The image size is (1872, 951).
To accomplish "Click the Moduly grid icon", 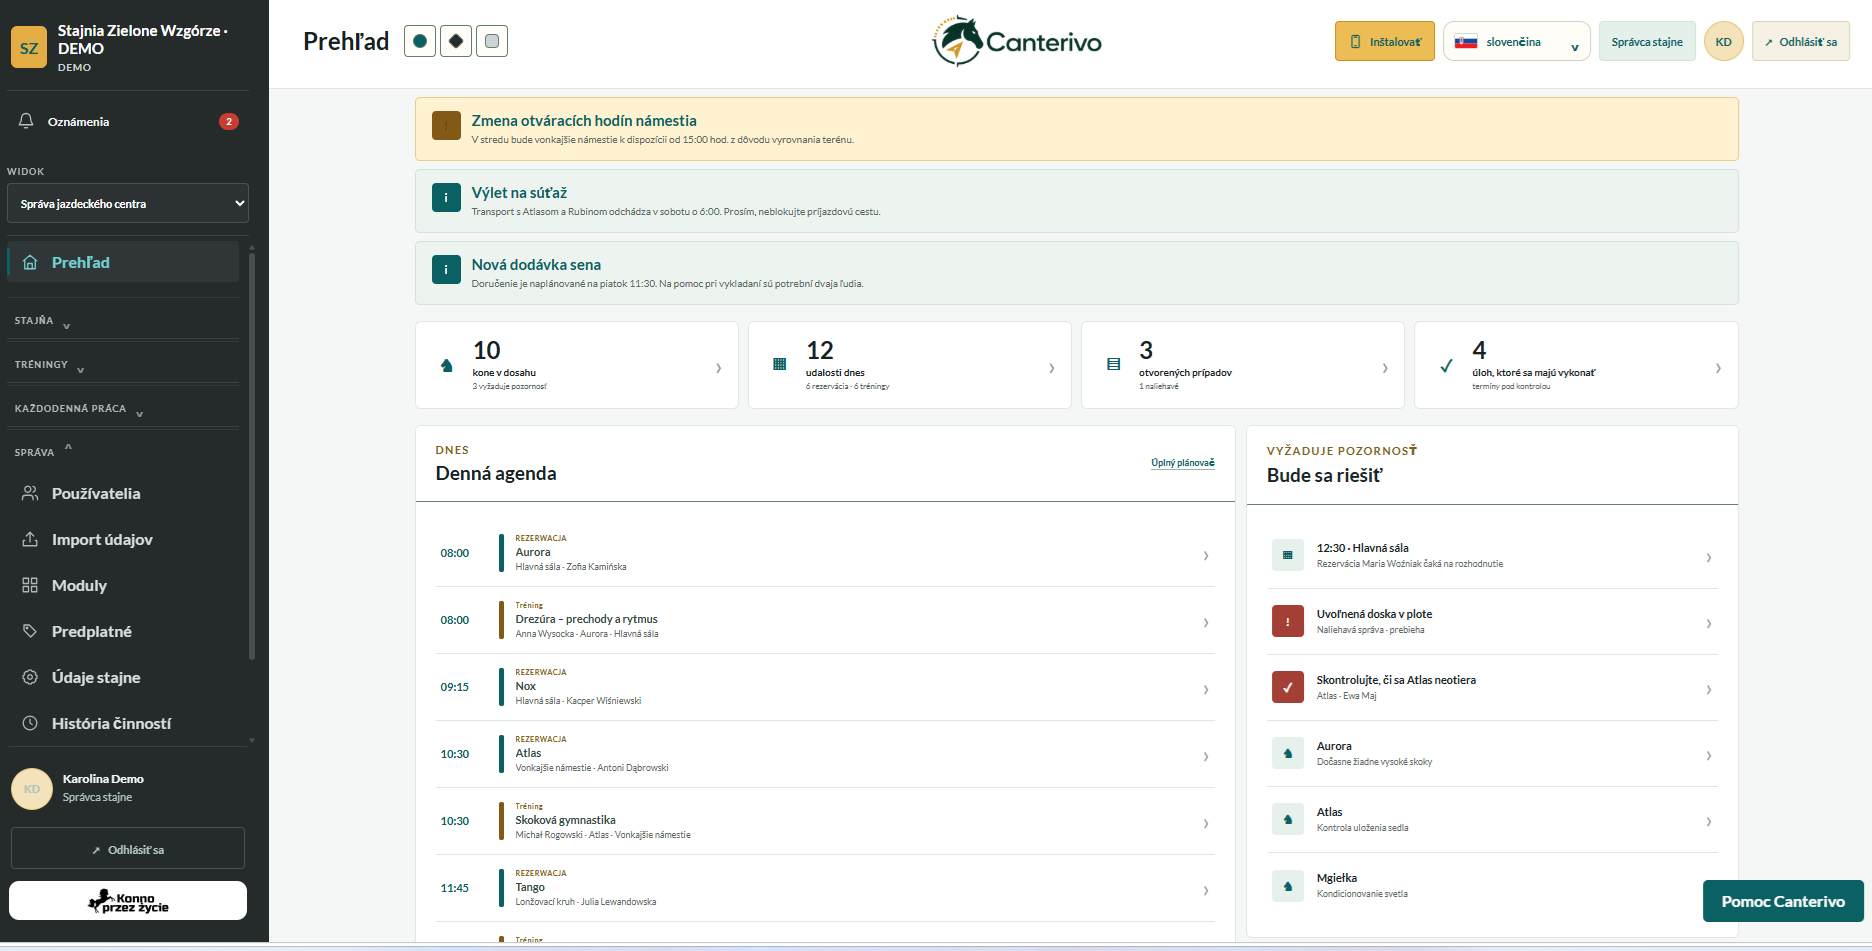I will pyautogui.click(x=30, y=585).
